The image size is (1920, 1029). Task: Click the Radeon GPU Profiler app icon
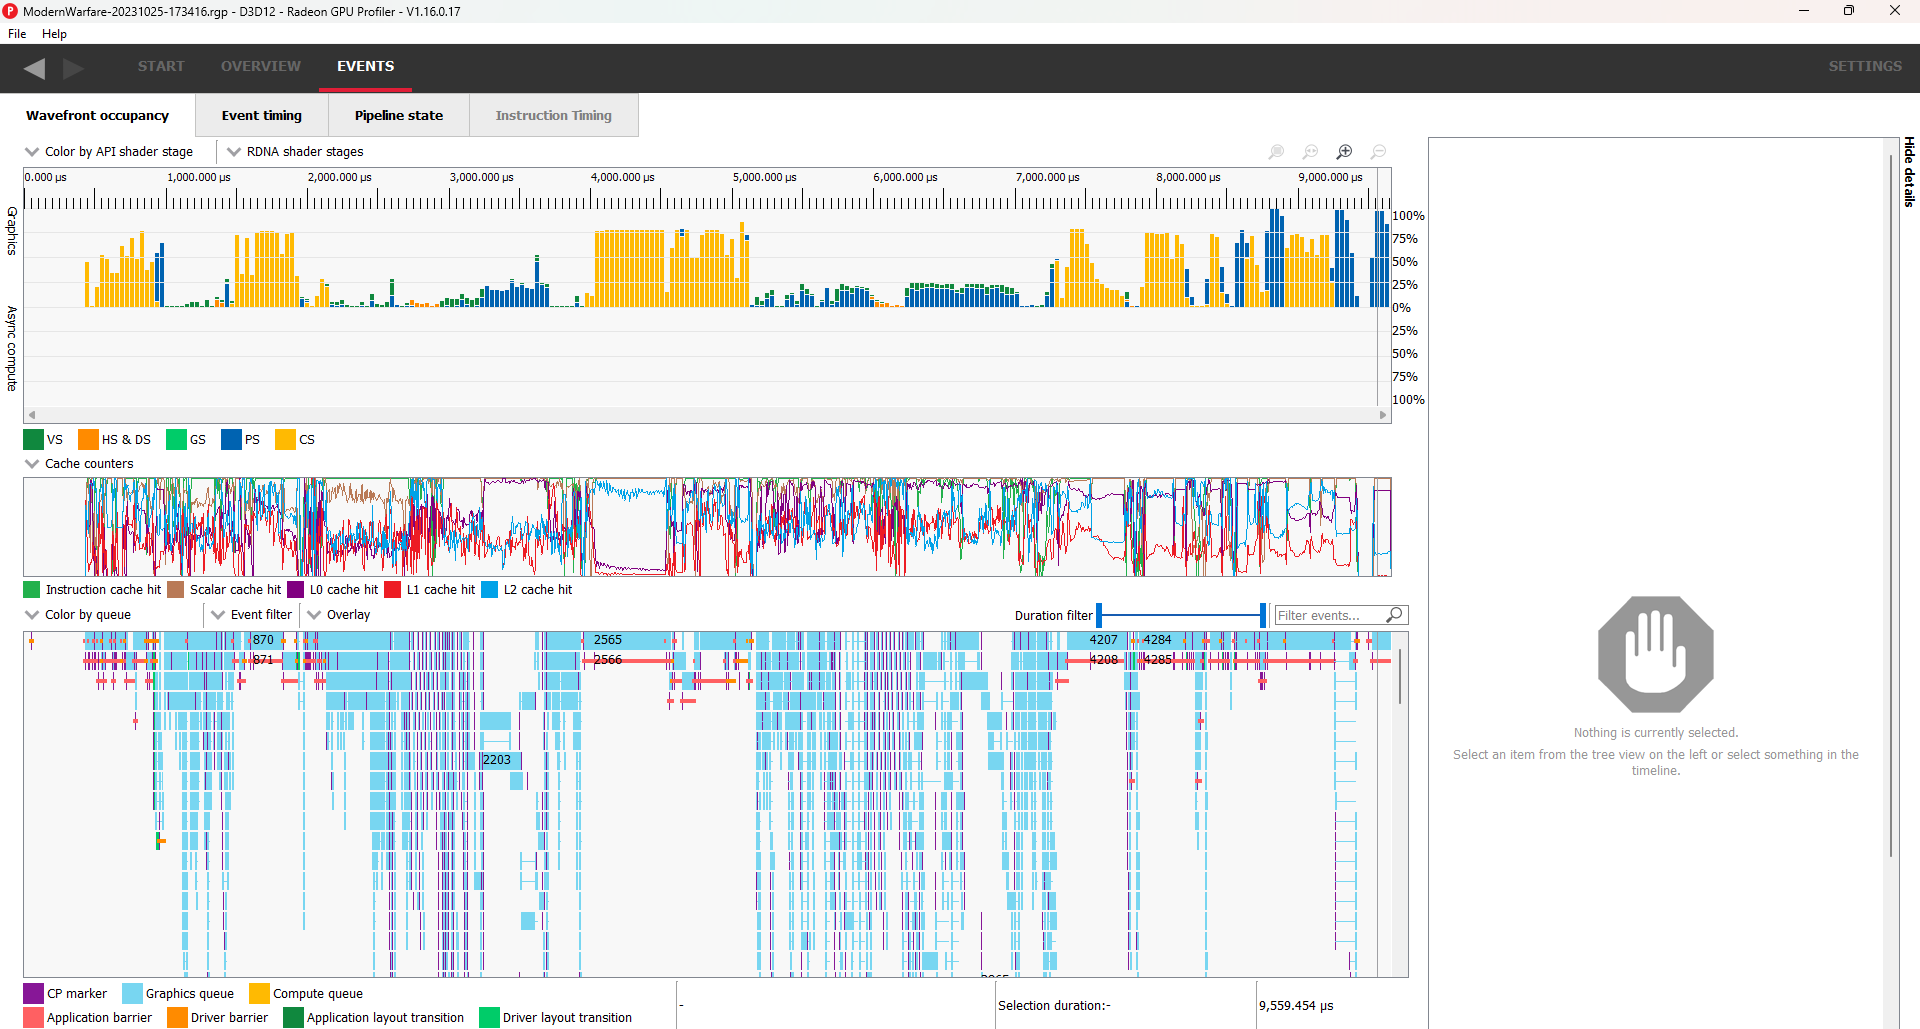tap(10, 11)
